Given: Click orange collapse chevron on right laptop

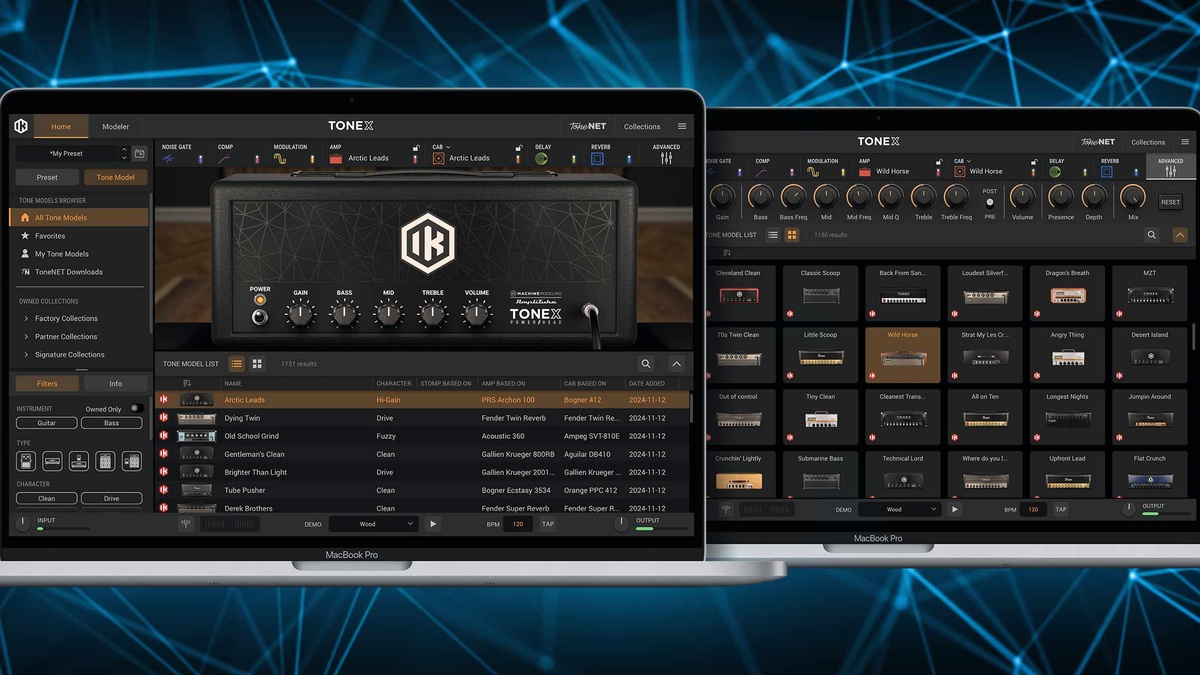Looking at the screenshot, I should [x=1180, y=235].
